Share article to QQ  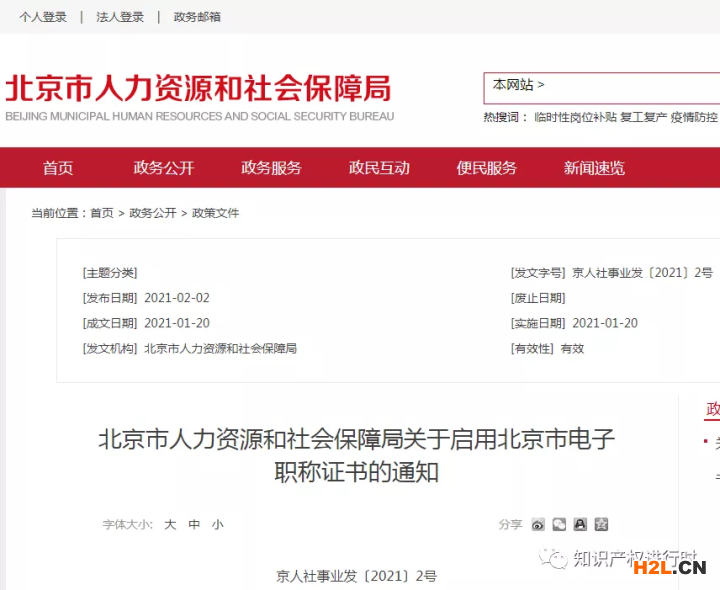coord(580,524)
